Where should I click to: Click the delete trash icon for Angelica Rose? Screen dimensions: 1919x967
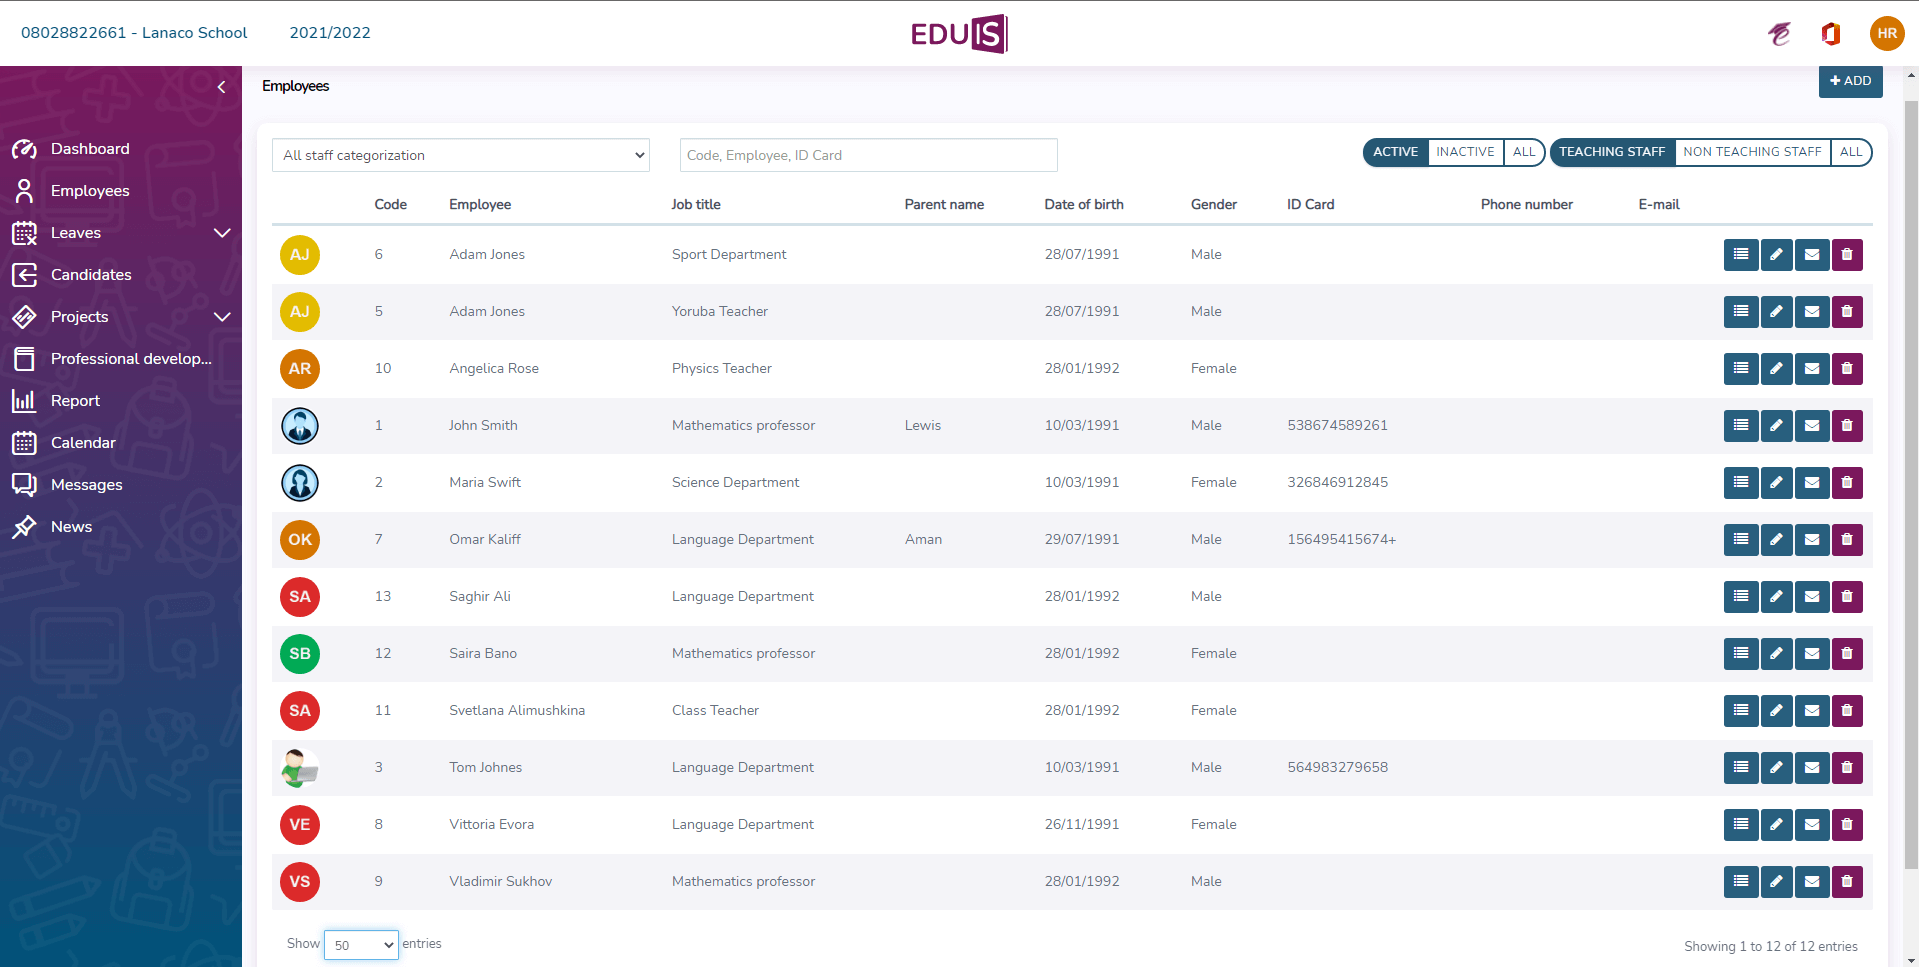(1847, 369)
